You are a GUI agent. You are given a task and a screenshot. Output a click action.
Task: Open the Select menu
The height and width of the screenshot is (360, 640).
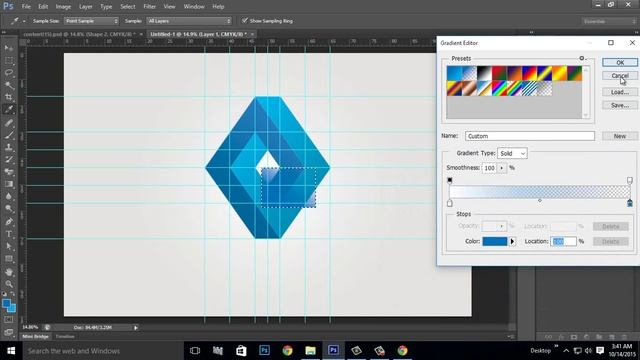tap(128, 7)
